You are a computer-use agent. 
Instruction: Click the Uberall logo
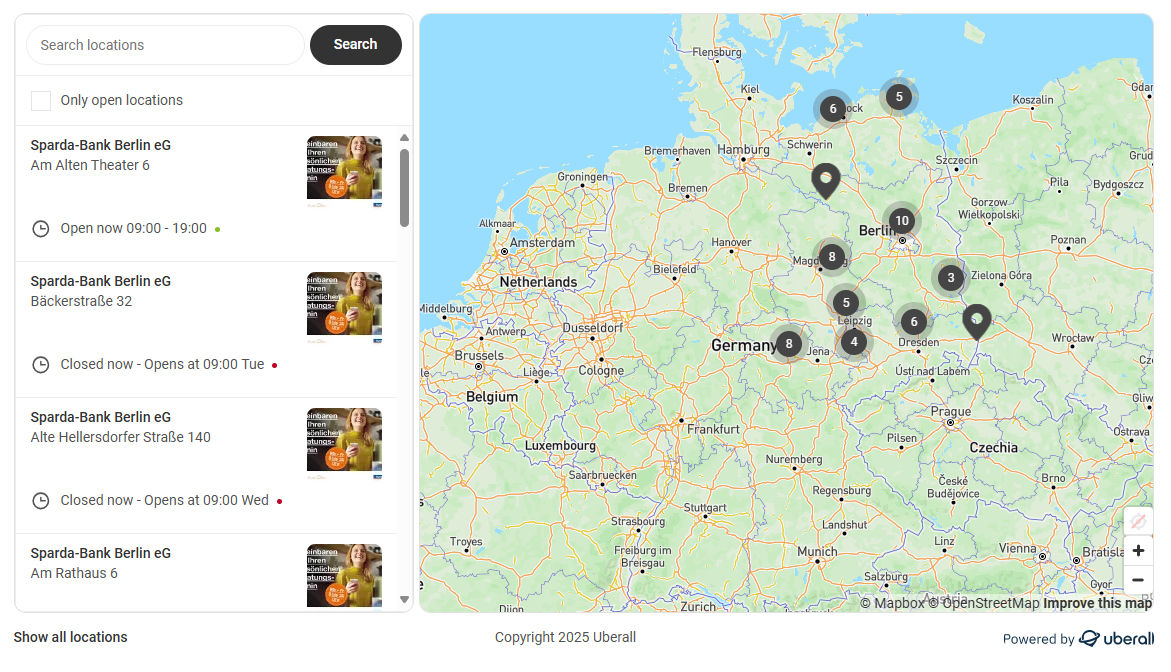(1116, 638)
